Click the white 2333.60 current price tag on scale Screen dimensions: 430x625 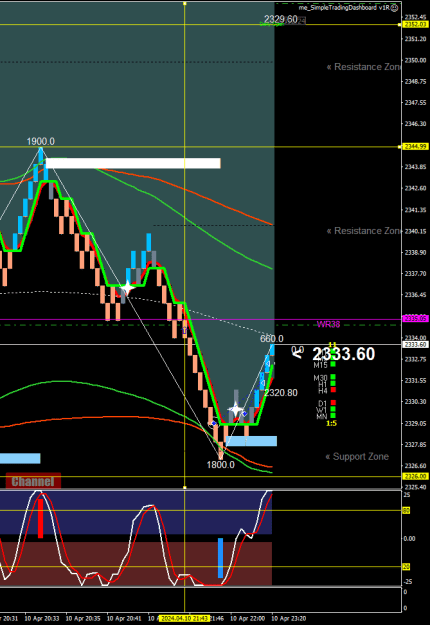(x=415, y=344)
